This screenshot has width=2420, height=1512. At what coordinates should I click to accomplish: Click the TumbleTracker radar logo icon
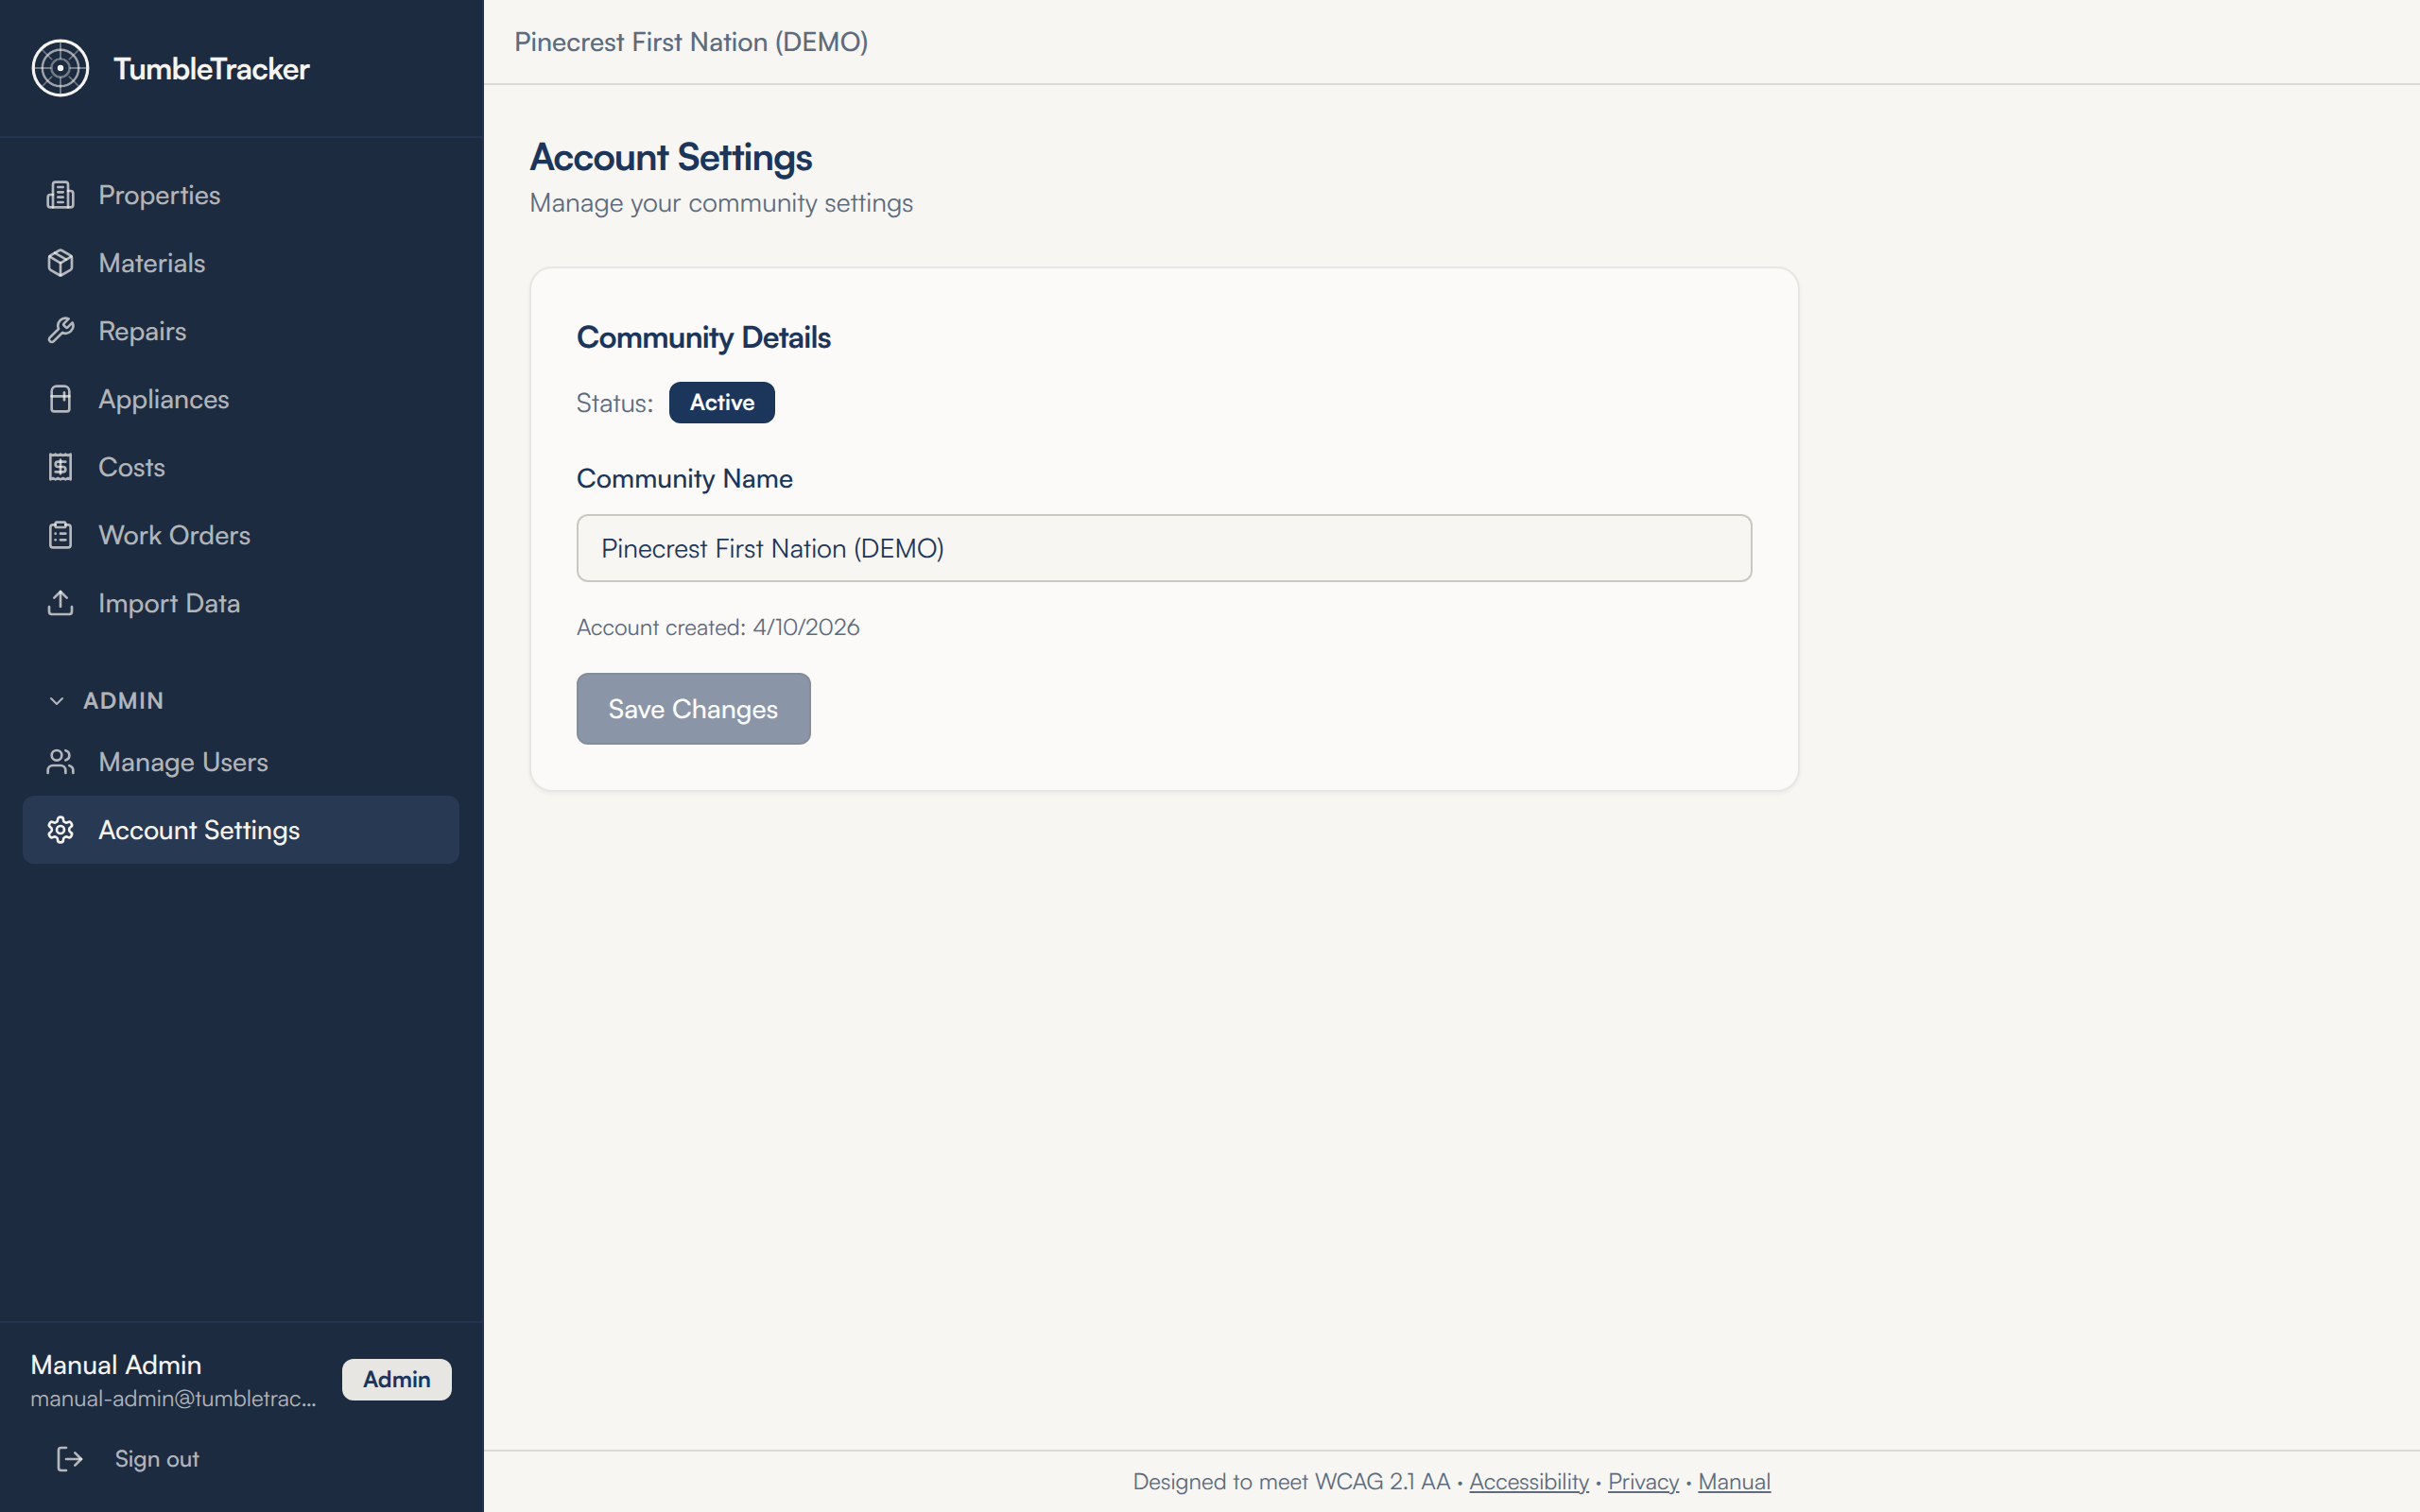click(60, 68)
